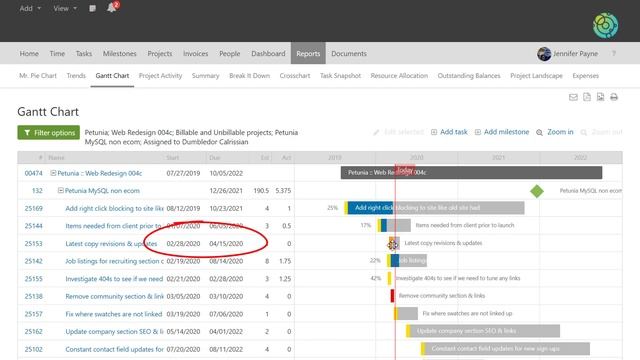Open task 'Latest copy revisions & updates'
This screenshot has width=640, height=360.
111,244
